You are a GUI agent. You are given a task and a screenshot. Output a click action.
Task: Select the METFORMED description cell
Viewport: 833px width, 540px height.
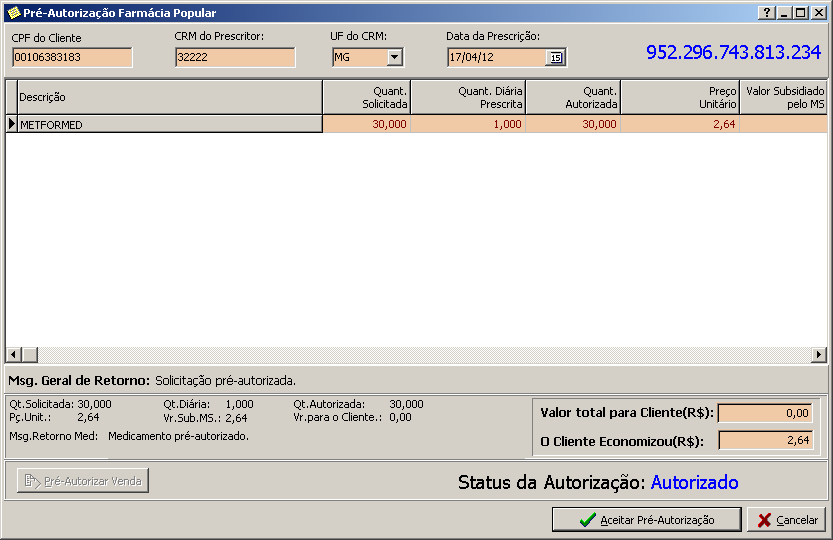[170, 124]
